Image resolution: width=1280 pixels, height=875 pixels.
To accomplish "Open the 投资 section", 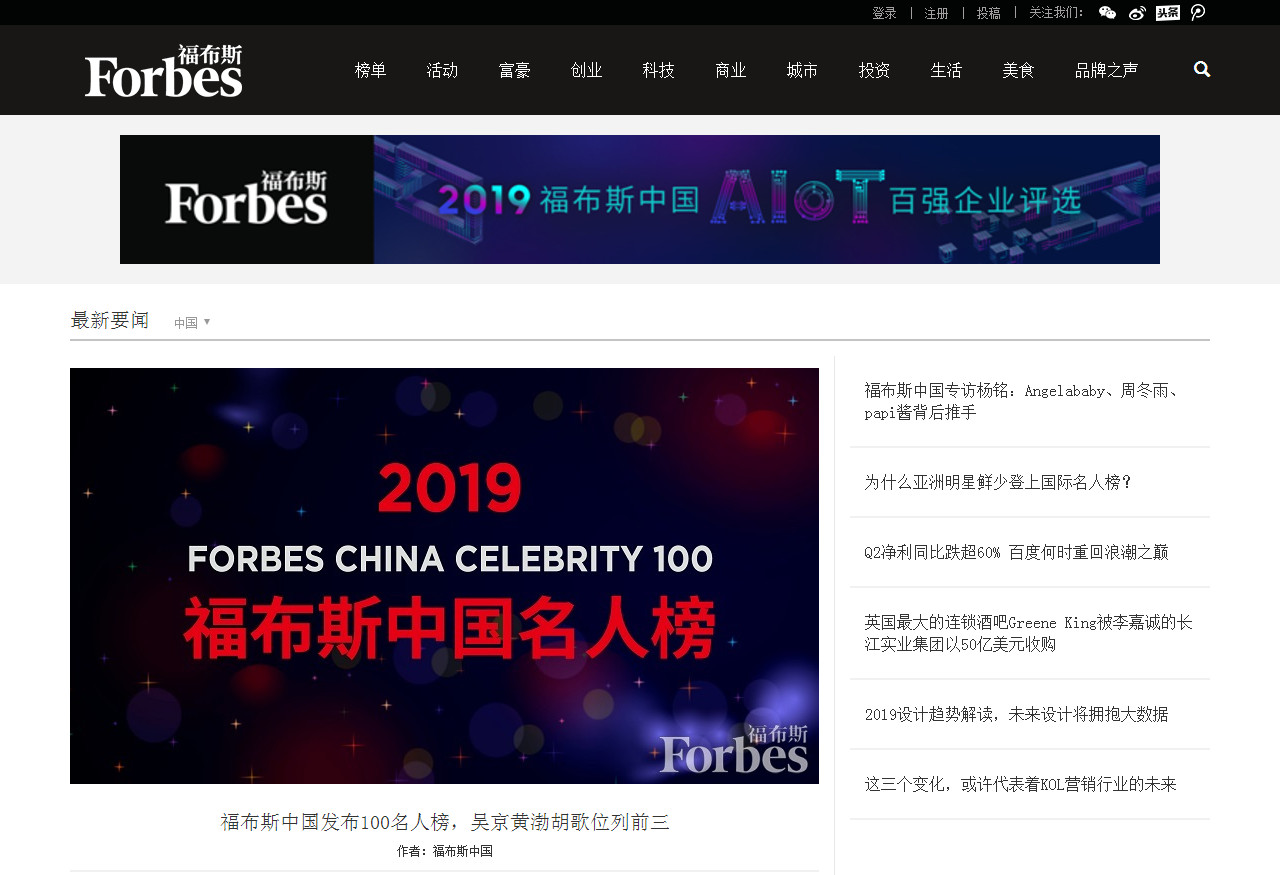I will click(x=874, y=70).
